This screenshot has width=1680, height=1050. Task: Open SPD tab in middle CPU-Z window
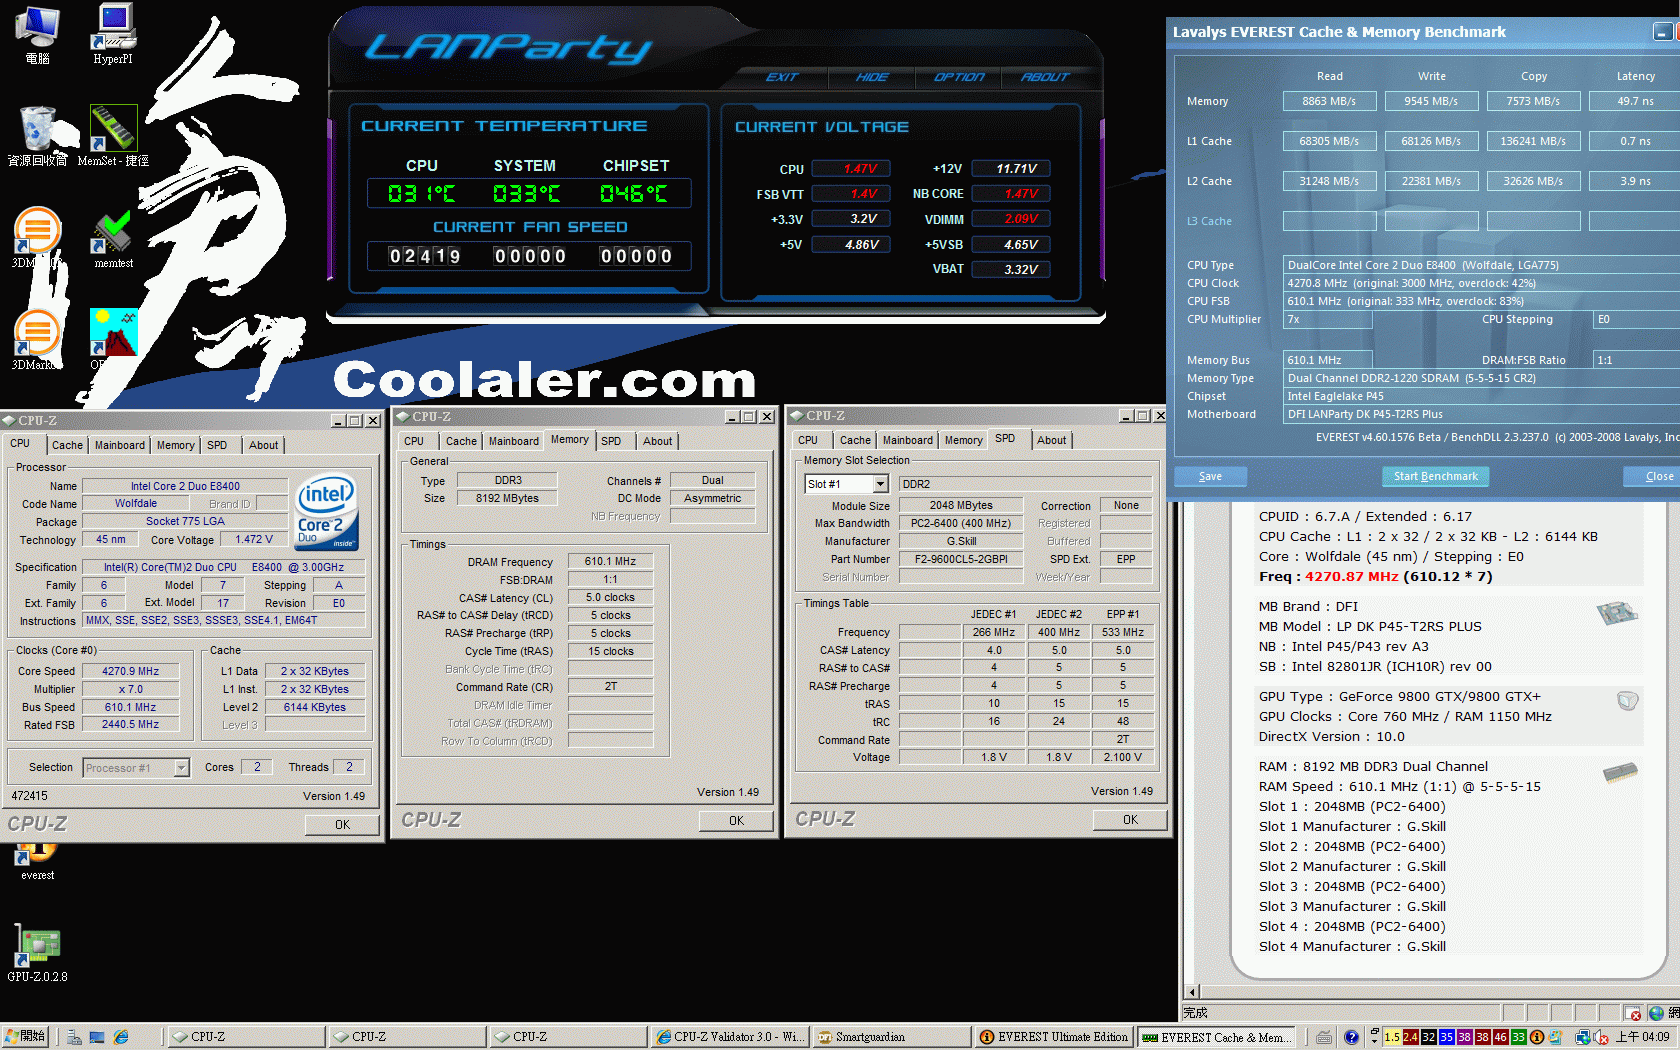[611, 441]
